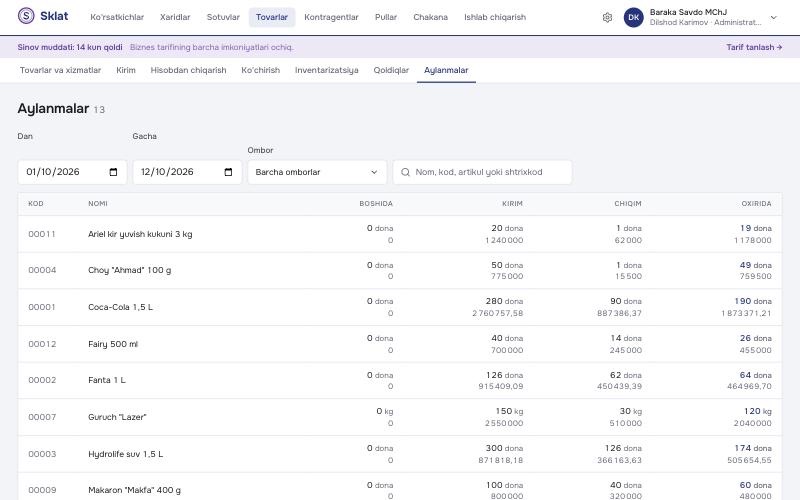The image size is (800, 500).
Task: Focus the Nom, kod, artikul search field
Action: coord(482,172)
